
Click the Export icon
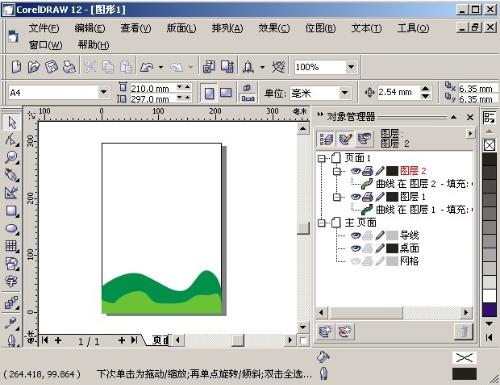[227, 67]
